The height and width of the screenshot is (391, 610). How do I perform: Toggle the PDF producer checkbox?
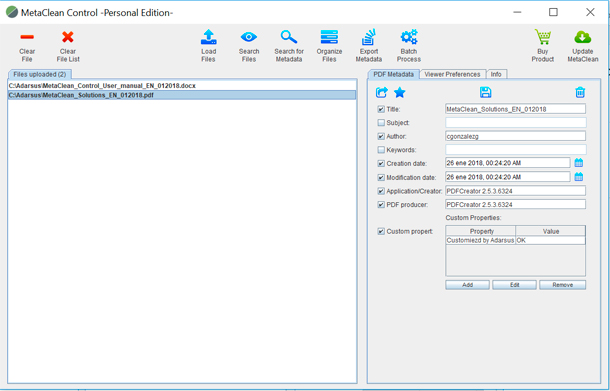coord(381,205)
